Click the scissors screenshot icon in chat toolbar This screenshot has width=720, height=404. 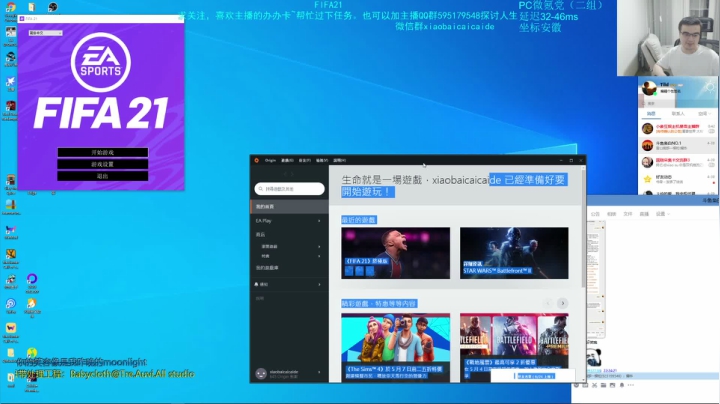(595, 385)
